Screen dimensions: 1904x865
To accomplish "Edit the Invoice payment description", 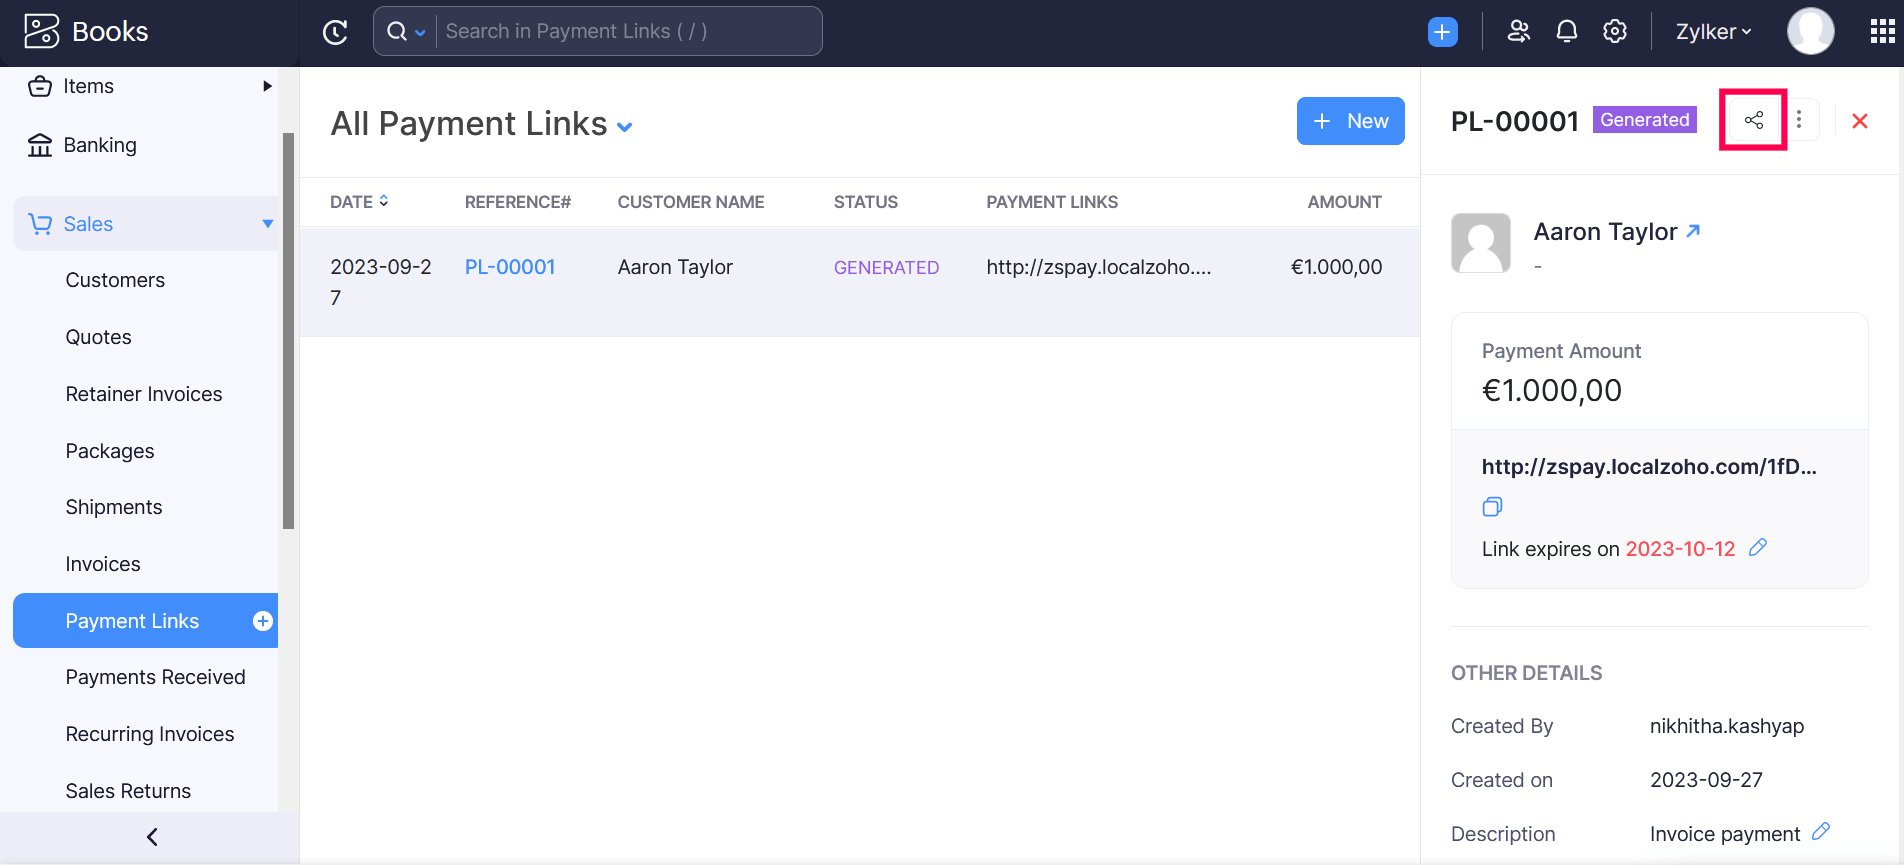I will click(x=1821, y=832).
